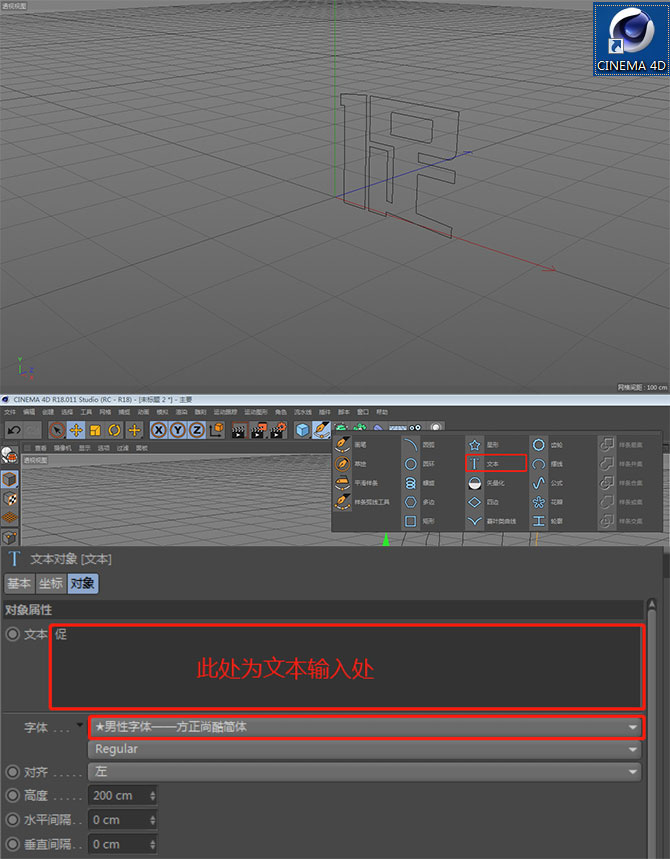Image resolution: width=670 pixels, height=859 pixels.
Task: Click the Move tool in toolbar
Action: pos(76,430)
